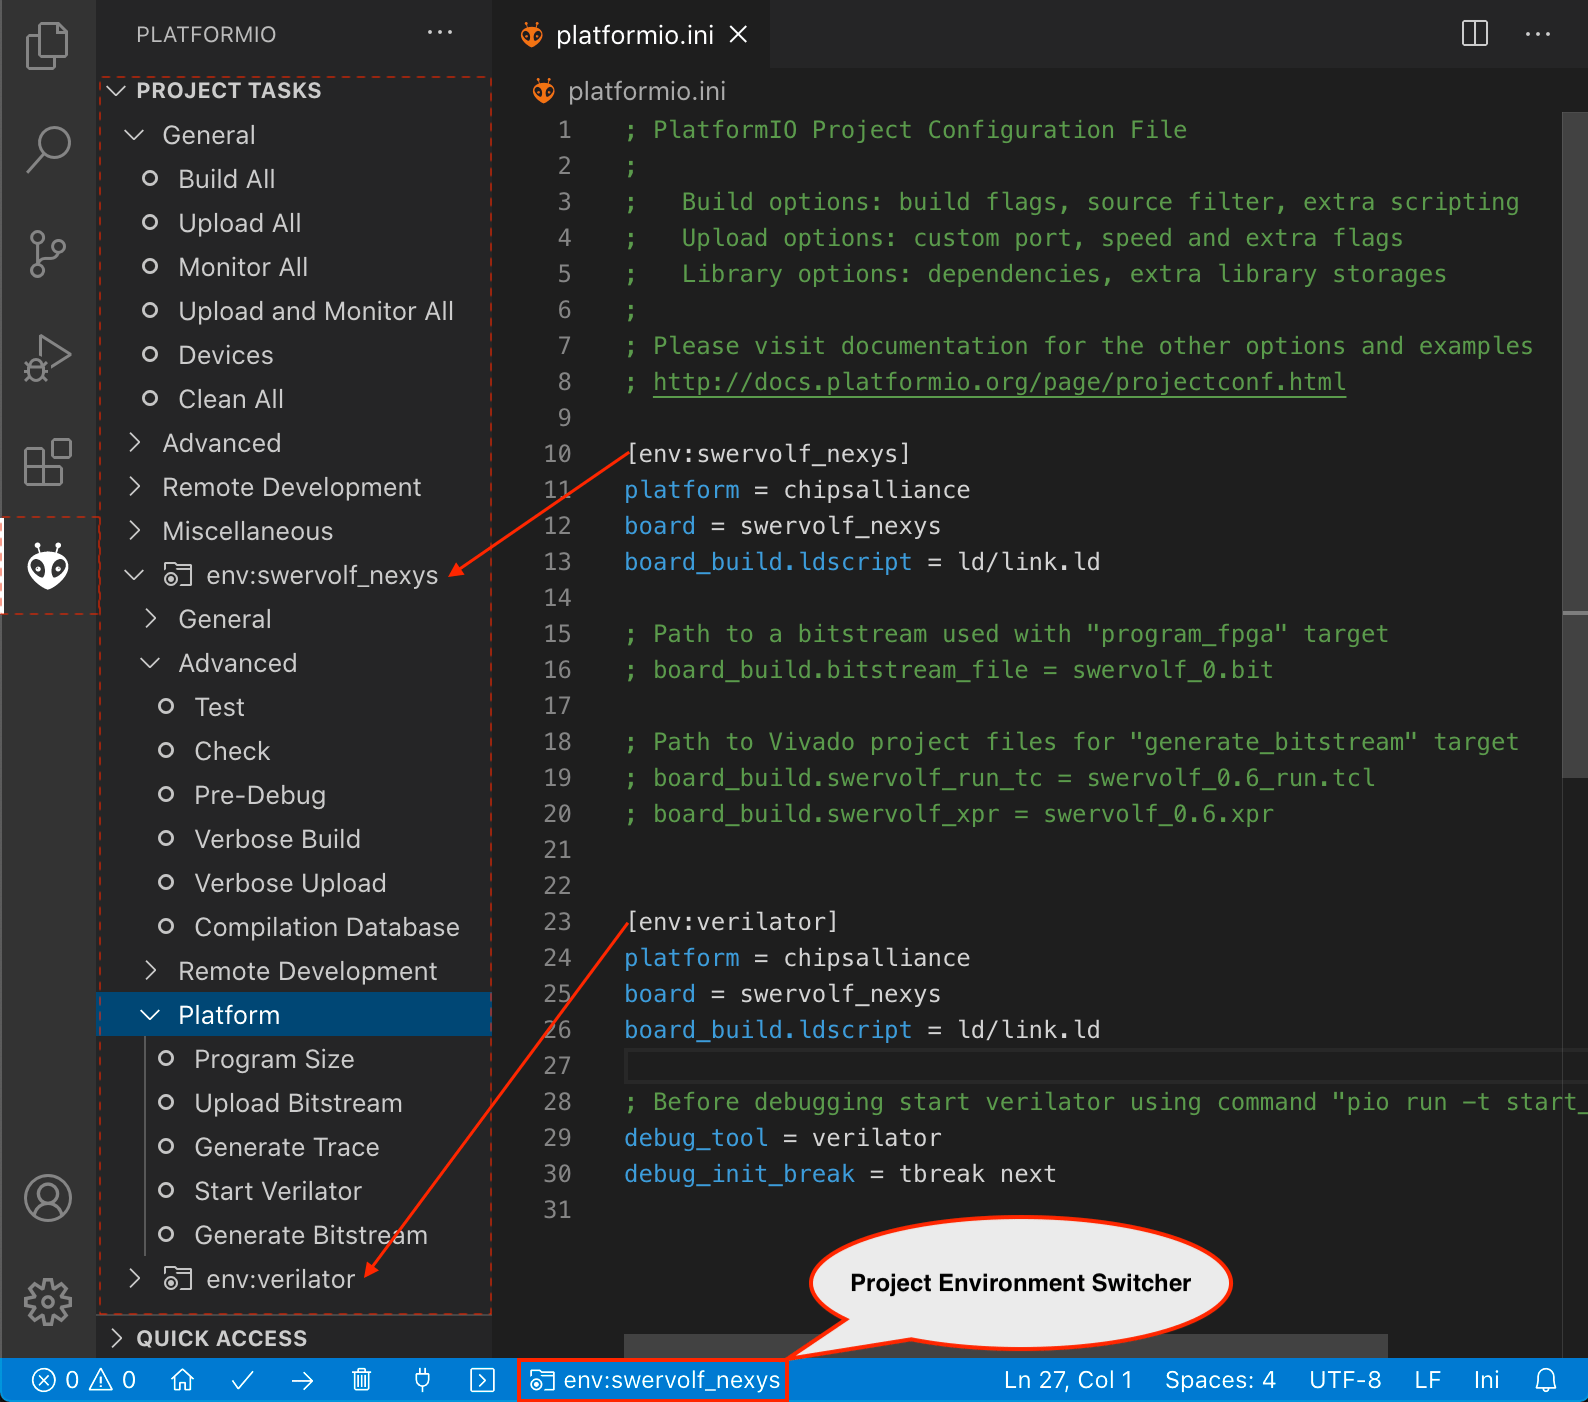Run Test task
Image resolution: width=1588 pixels, height=1402 pixels.
295,707
